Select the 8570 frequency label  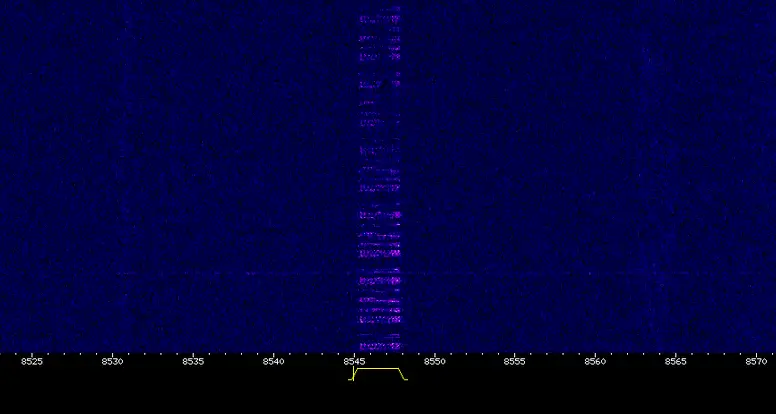coord(756,361)
